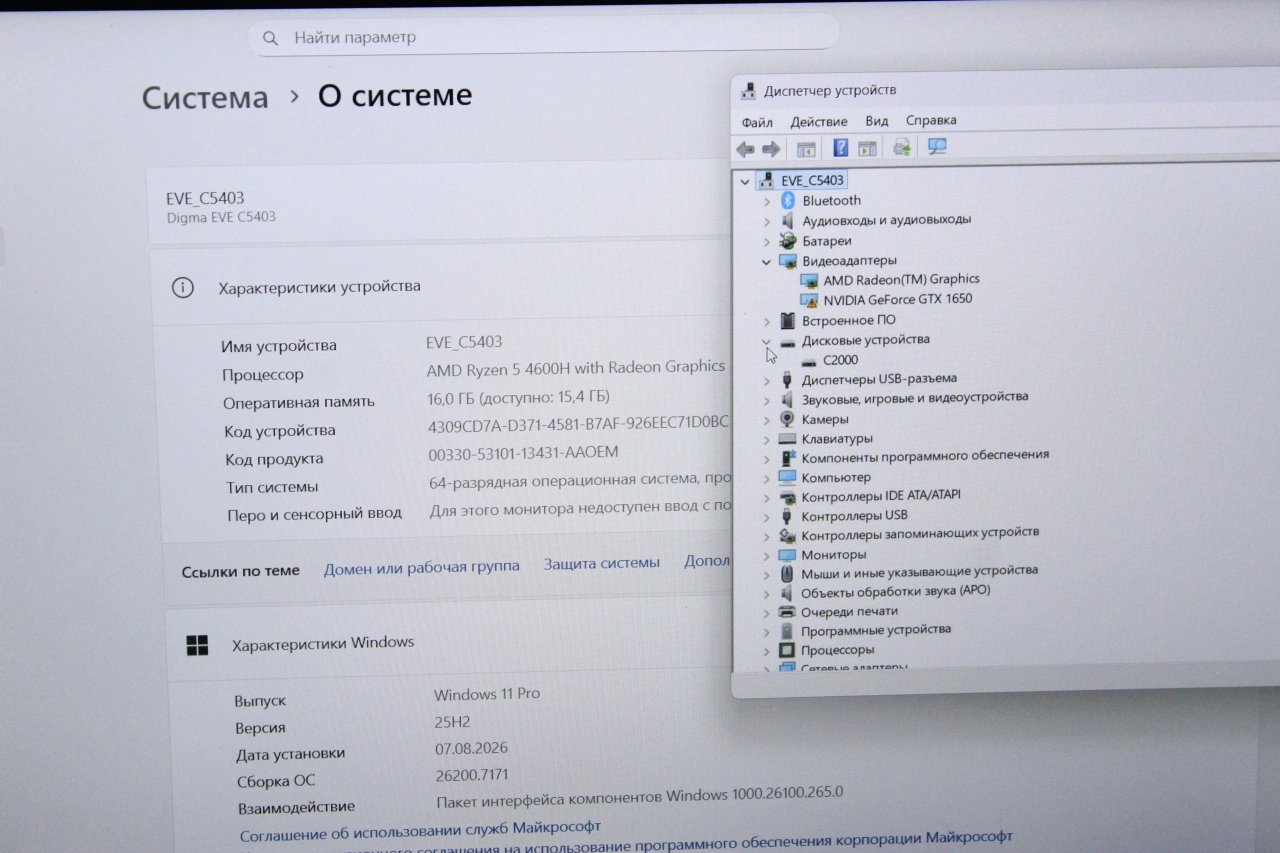Click the OS build value 26200.7171
The height and width of the screenshot is (853, 1280).
(472, 775)
